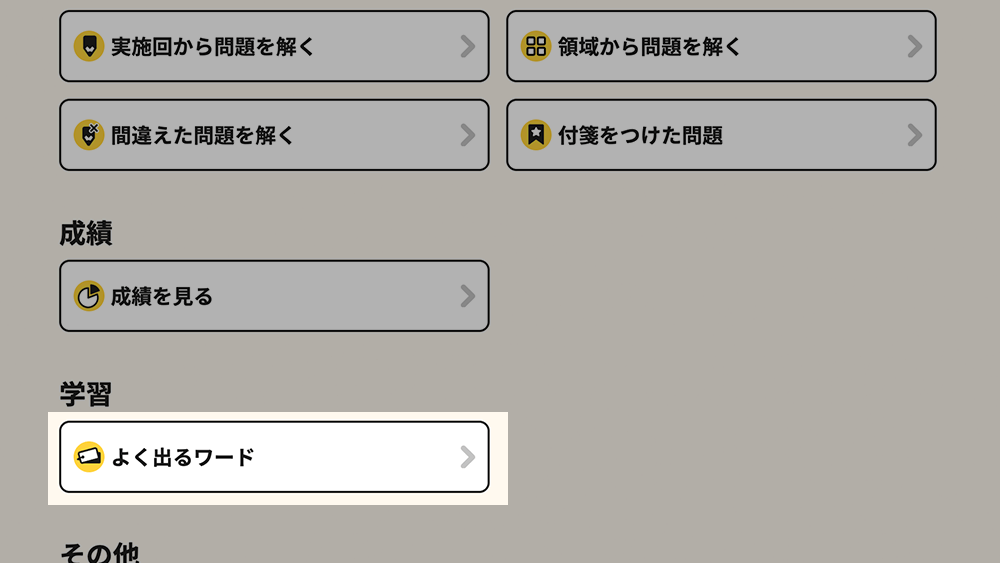The height and width of the screenshot is (563, 1000).
Task: Click the shield icon beside 実施回から問題を解く
Action: [x=89, y=46]
